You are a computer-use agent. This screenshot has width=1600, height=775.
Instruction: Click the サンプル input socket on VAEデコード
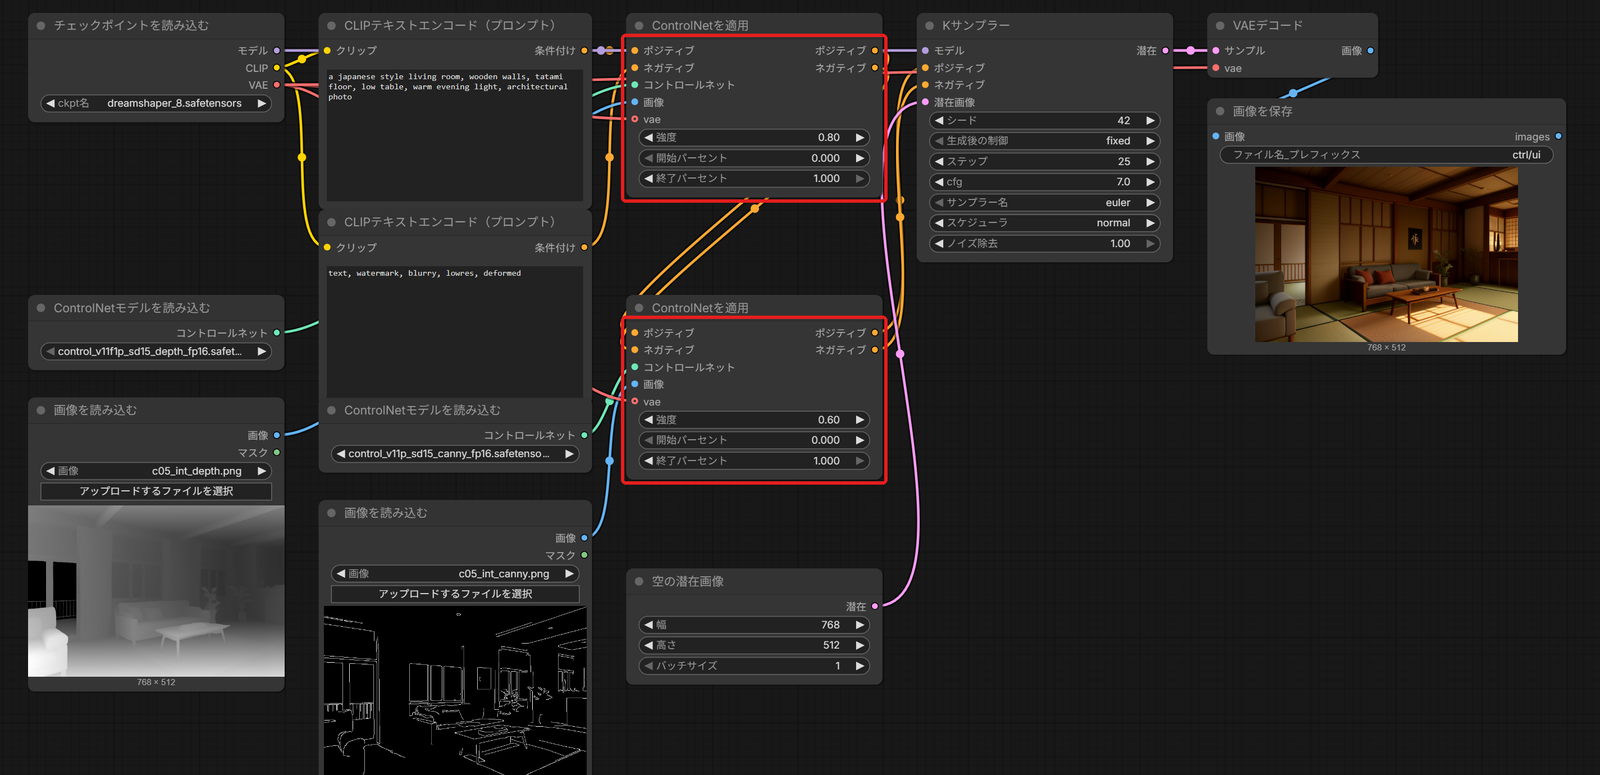[1216, 50]
